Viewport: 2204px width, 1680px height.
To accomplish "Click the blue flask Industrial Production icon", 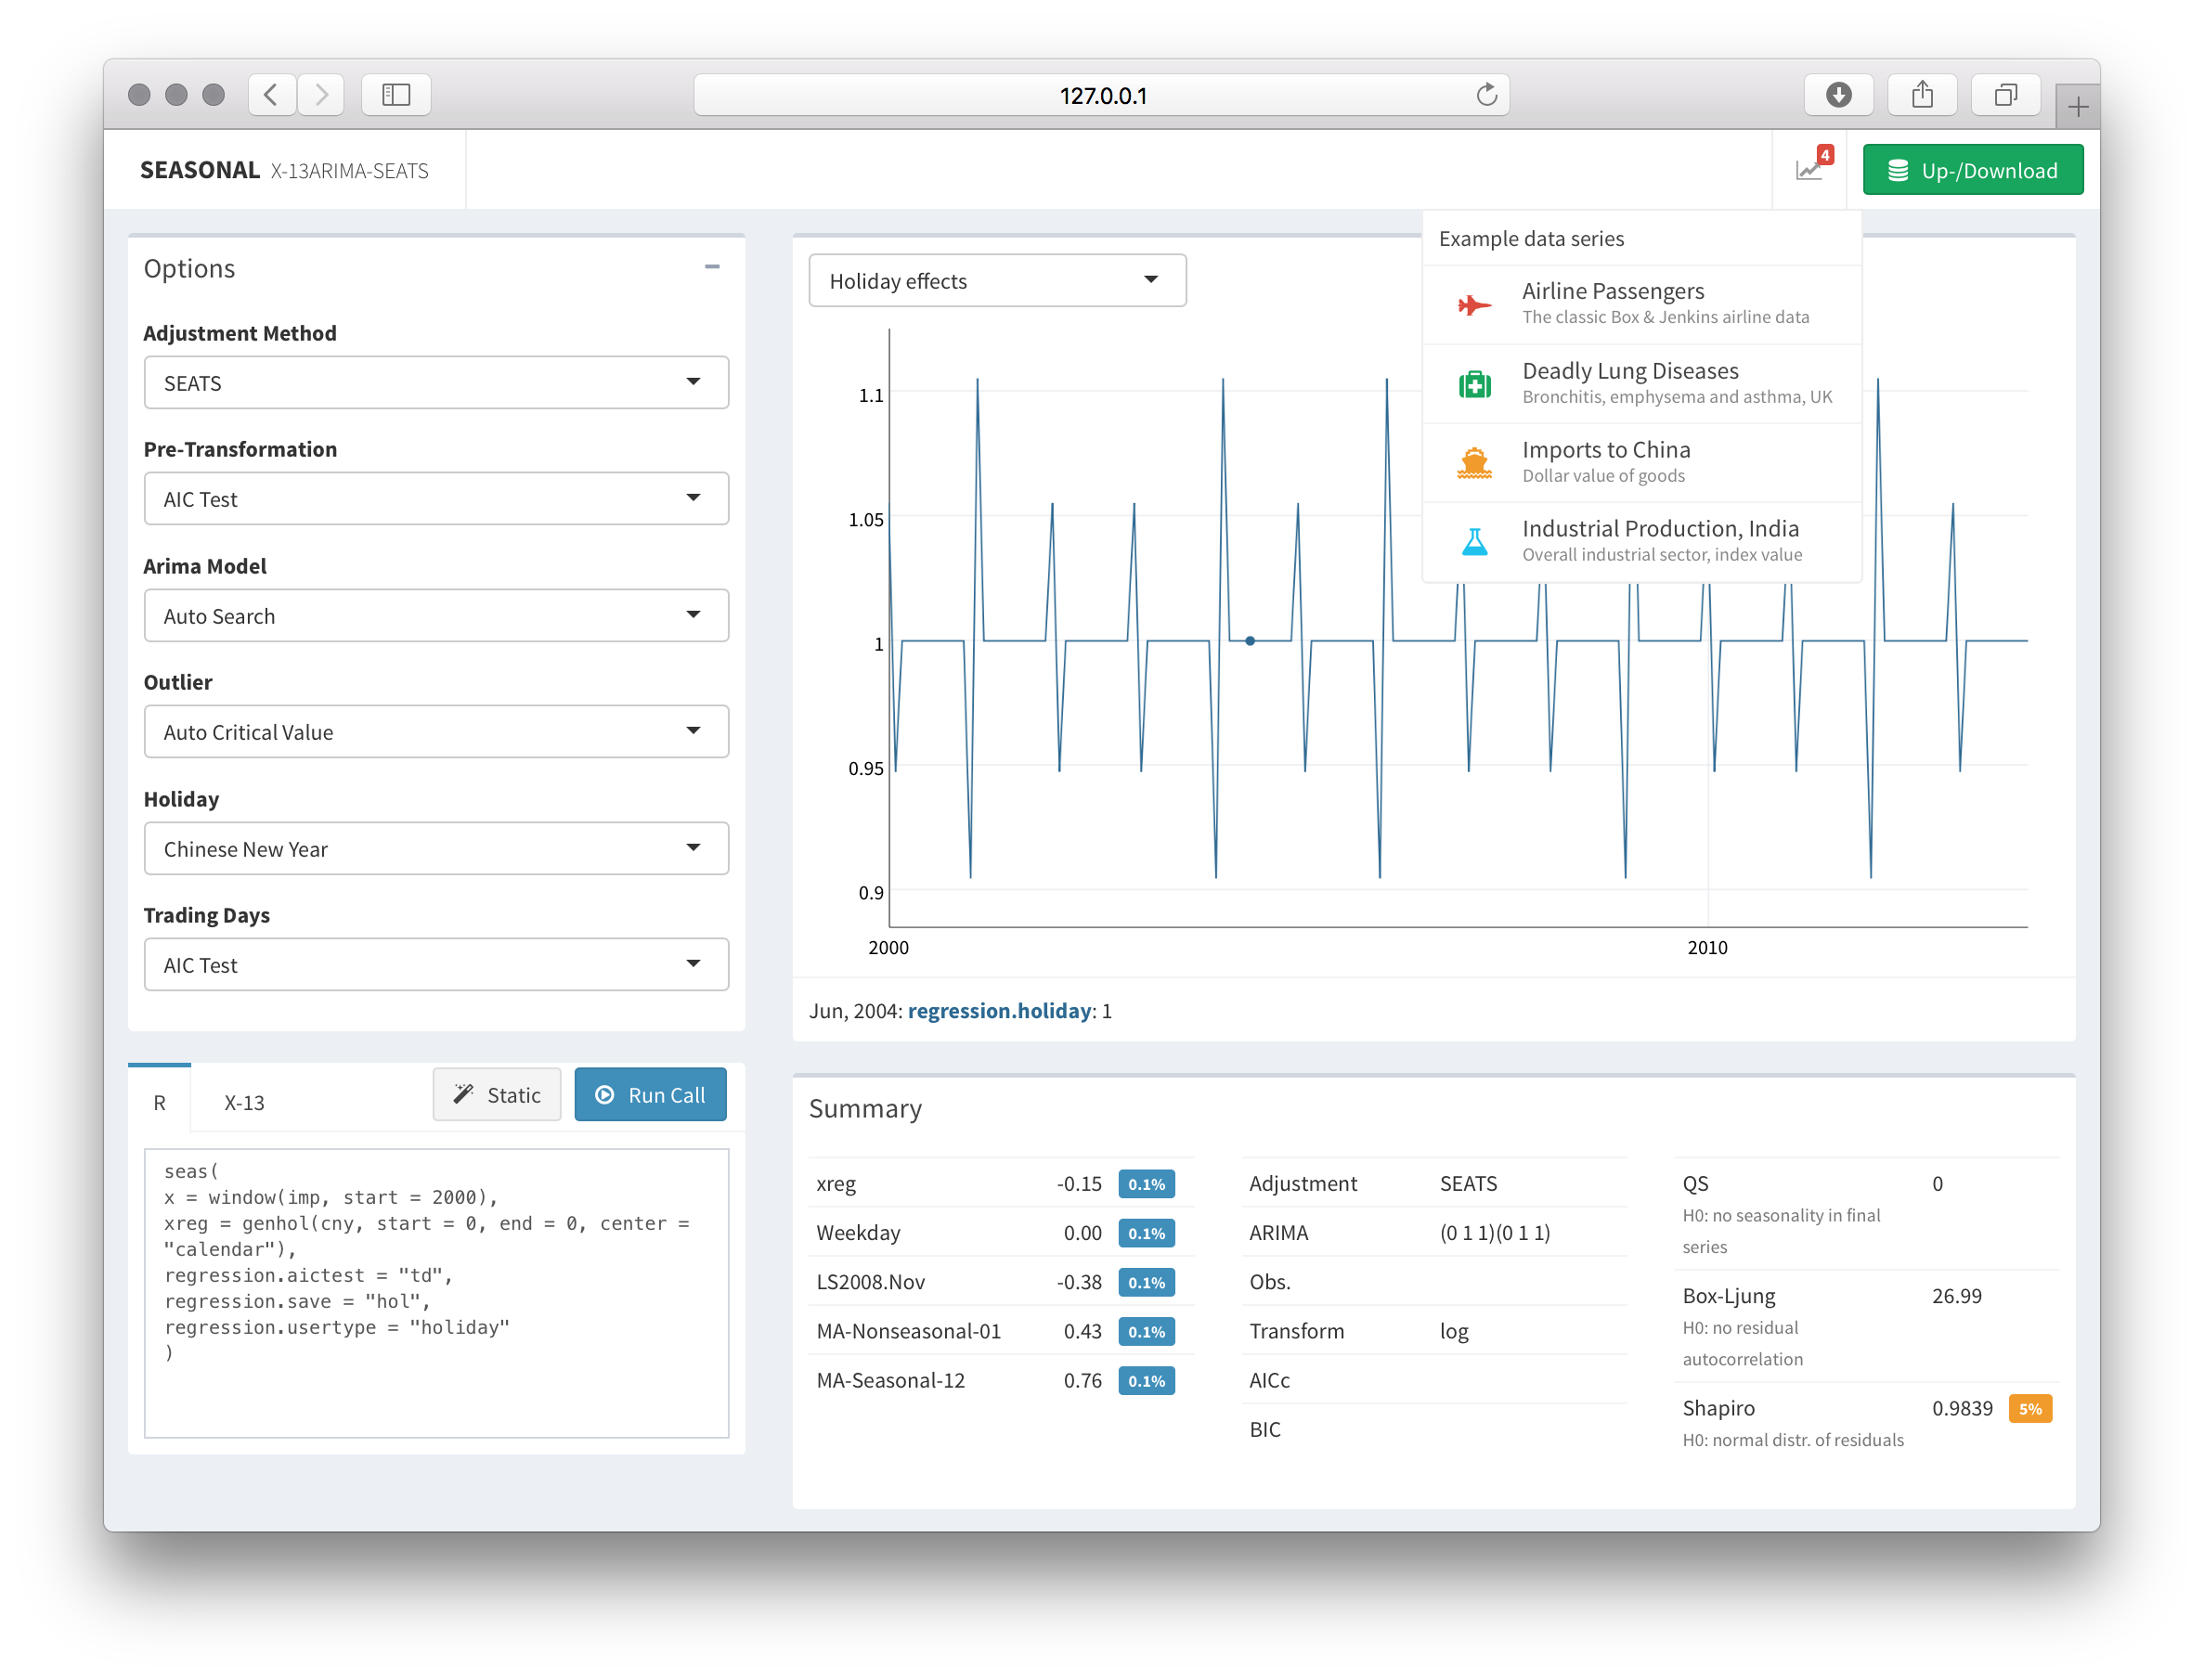I will point(1474,541).
